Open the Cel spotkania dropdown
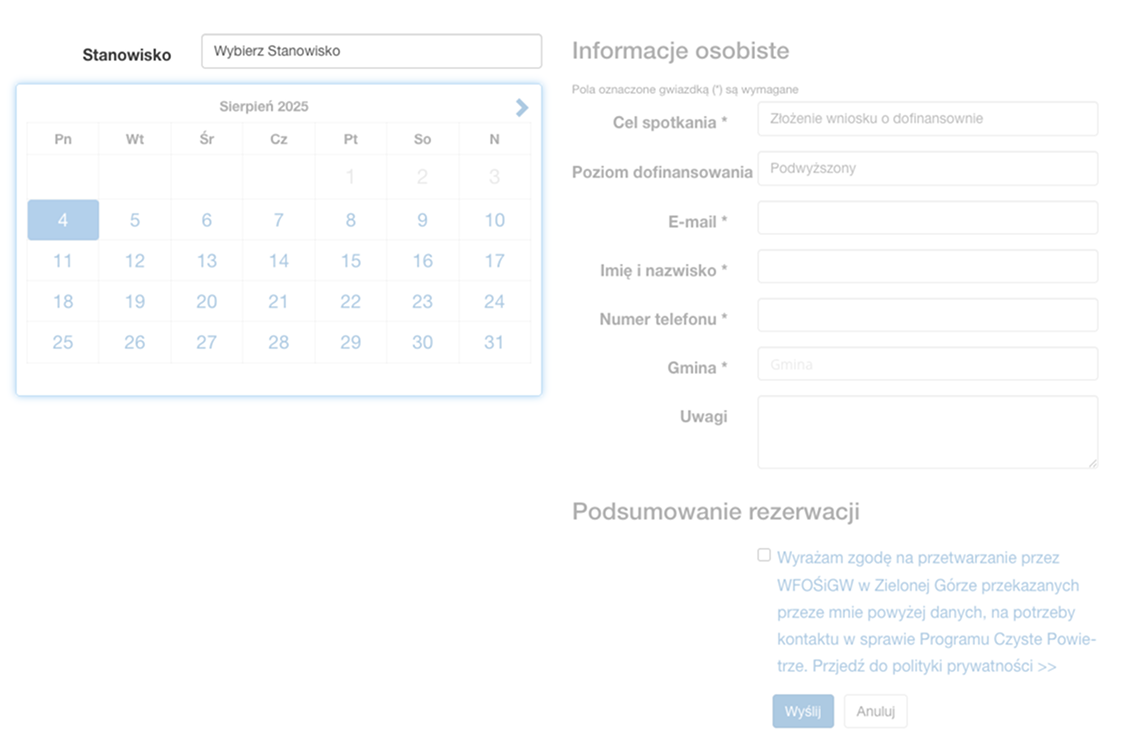This screenshot has width=1127, height=742. tap(927, 119)
